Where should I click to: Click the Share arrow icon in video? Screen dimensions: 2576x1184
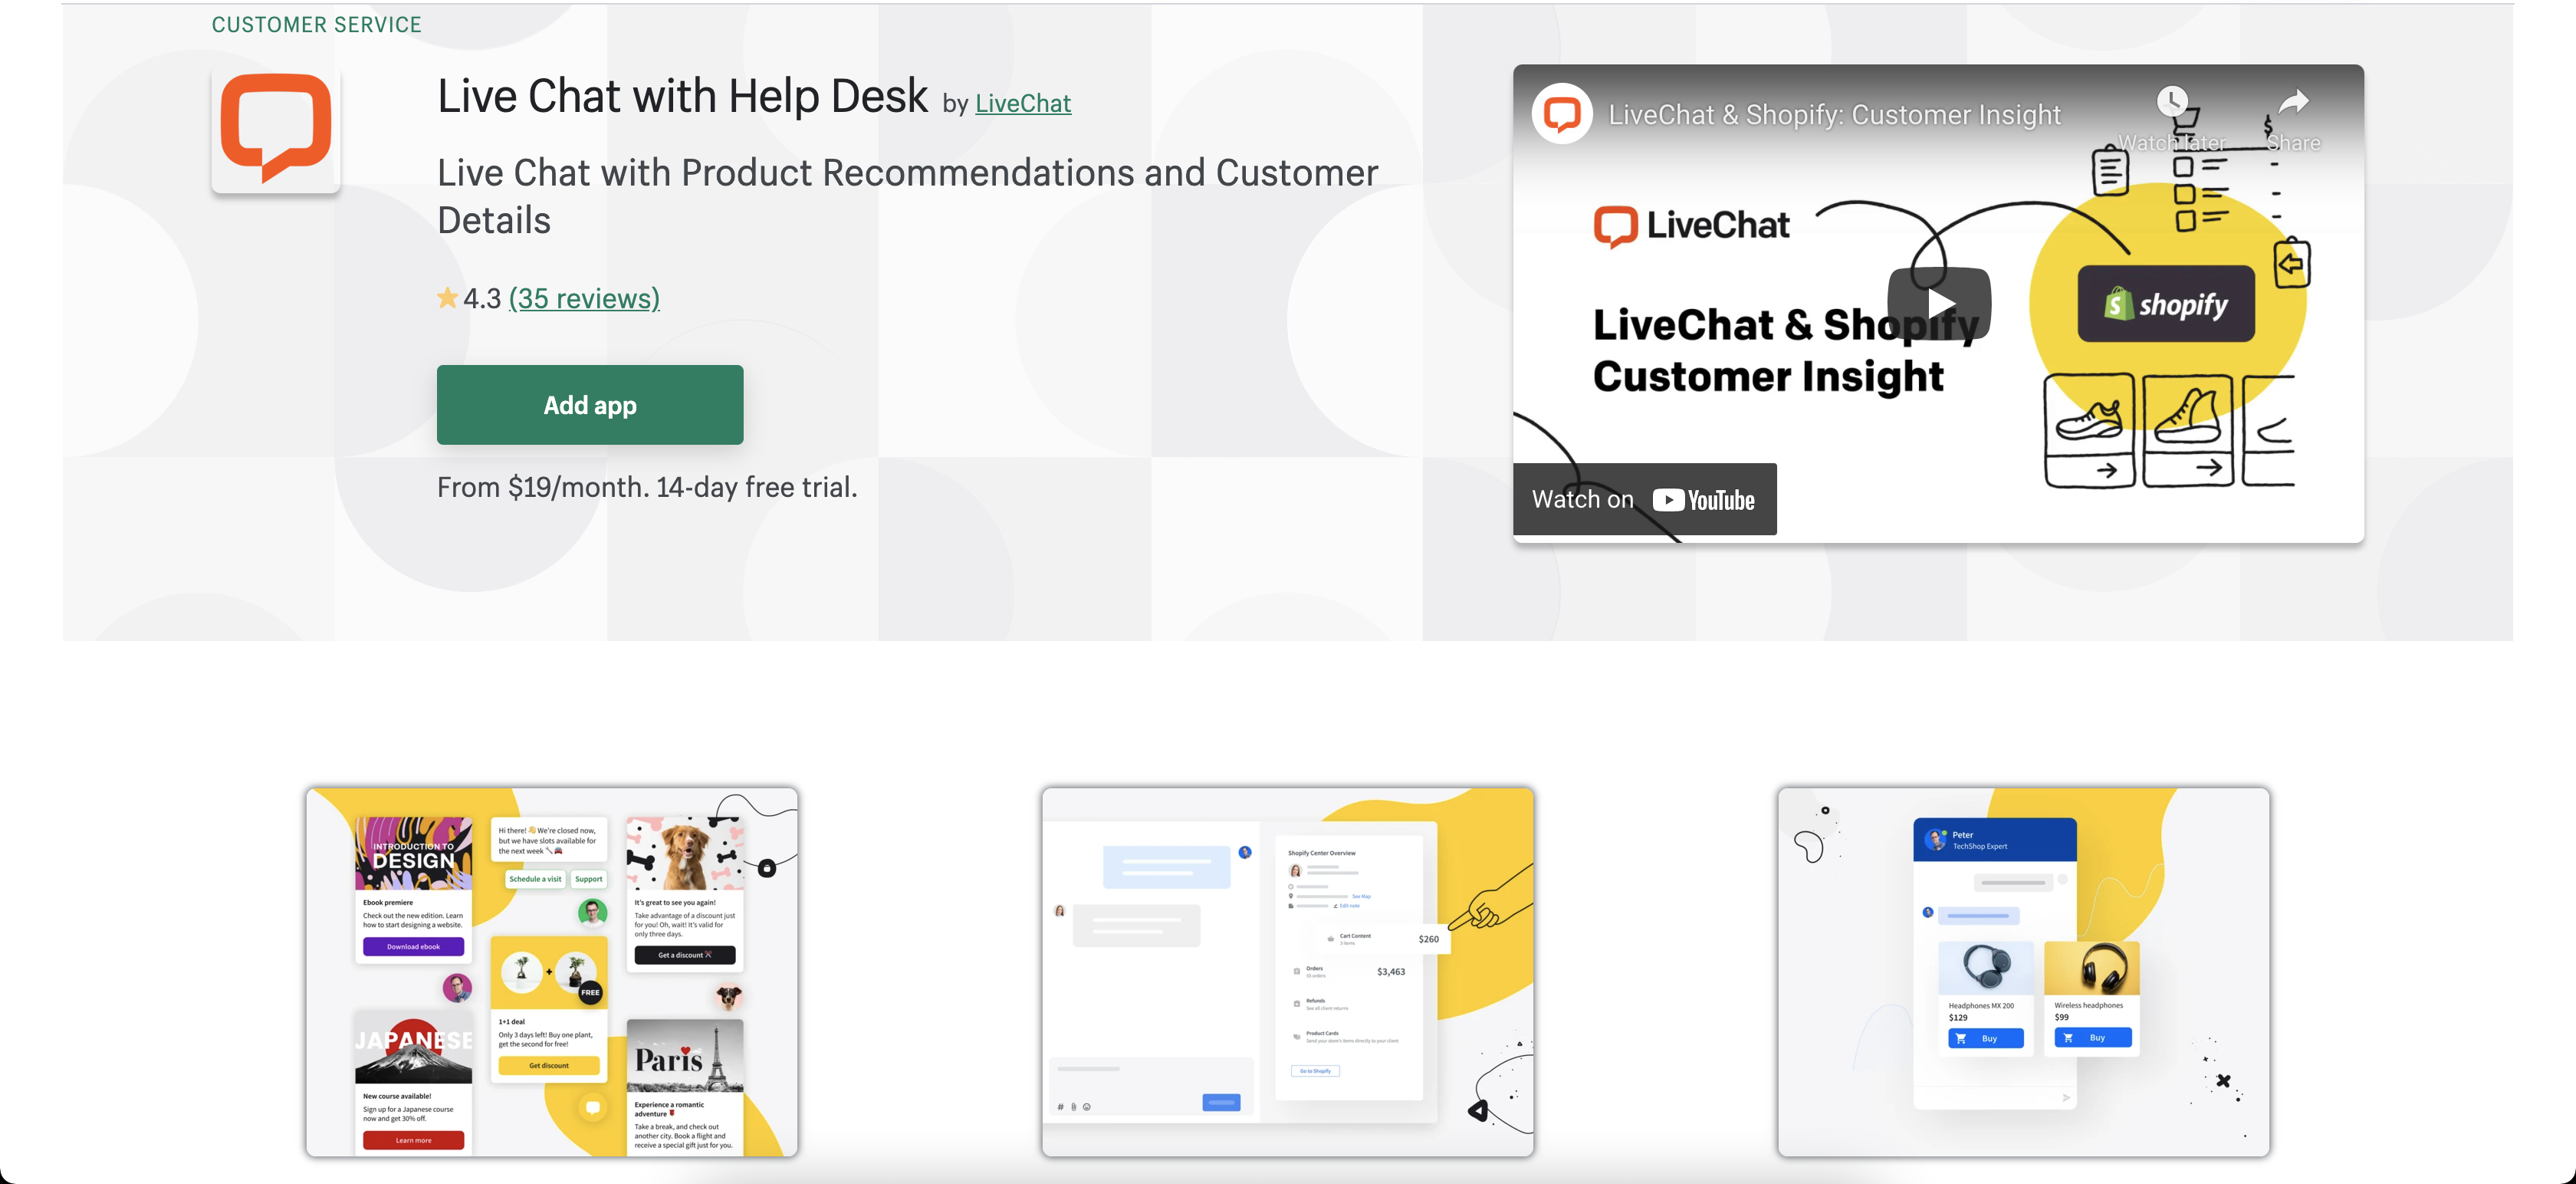pyautogui.click(x=2293, y=101)
